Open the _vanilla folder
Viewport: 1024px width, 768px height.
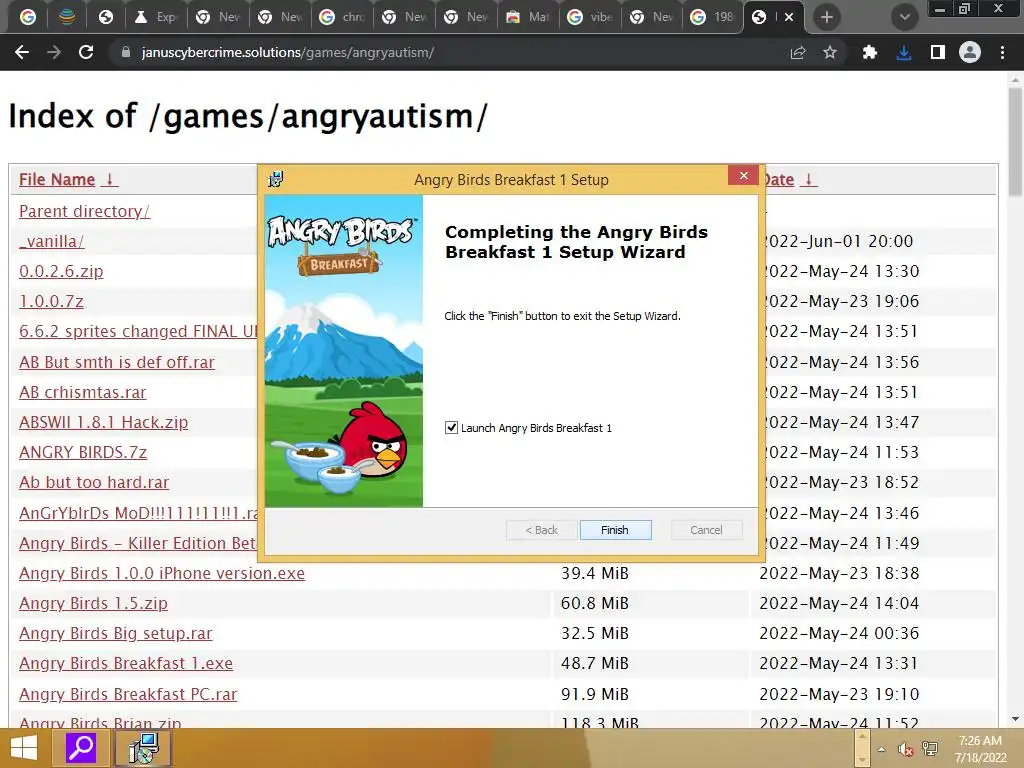52,242
